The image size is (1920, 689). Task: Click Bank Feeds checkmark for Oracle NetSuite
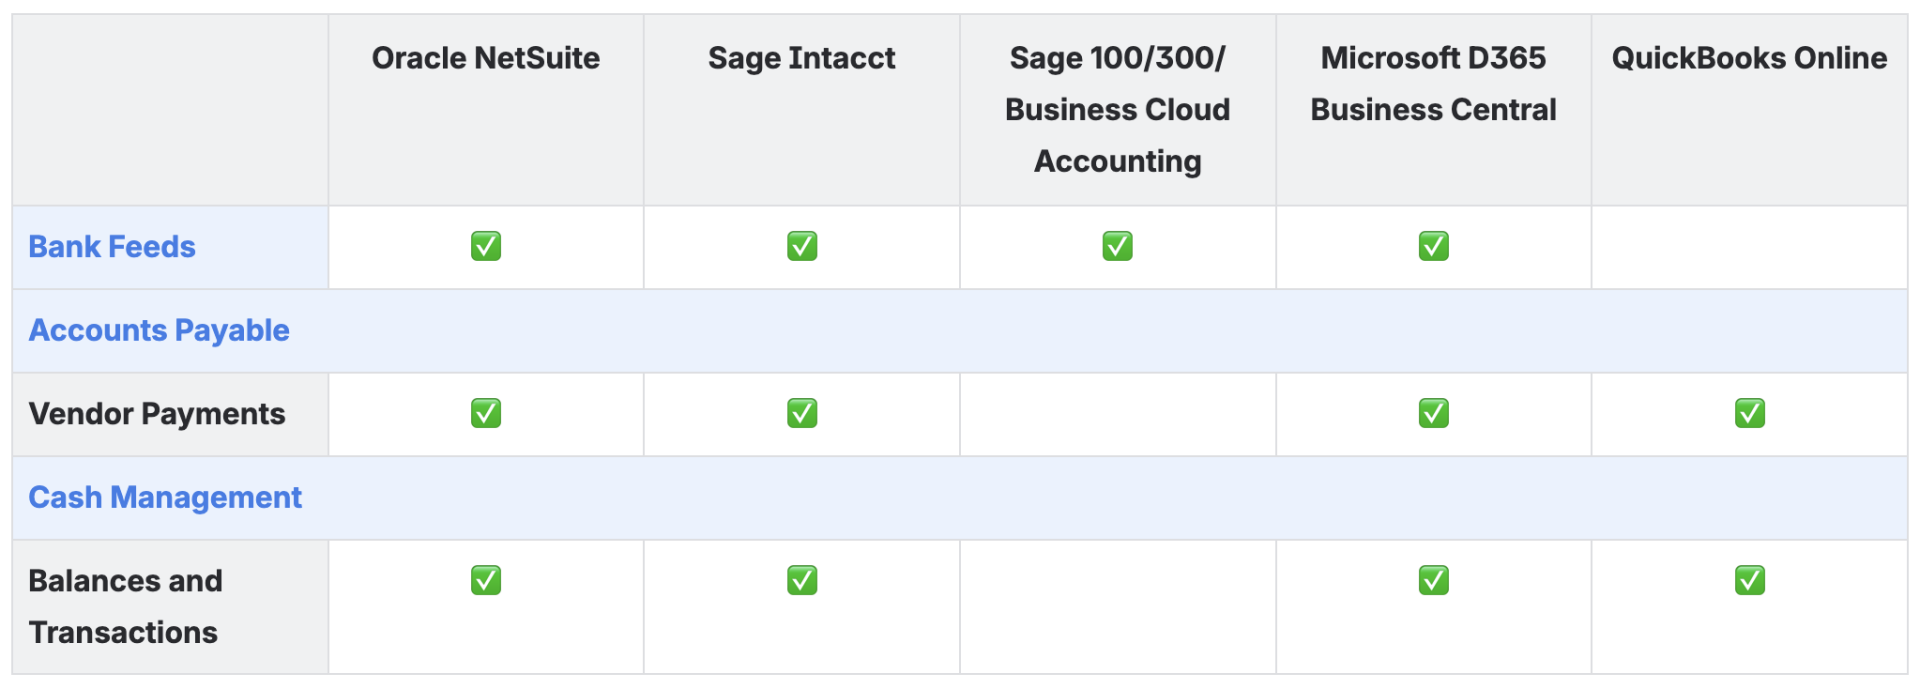click(486, 246)
